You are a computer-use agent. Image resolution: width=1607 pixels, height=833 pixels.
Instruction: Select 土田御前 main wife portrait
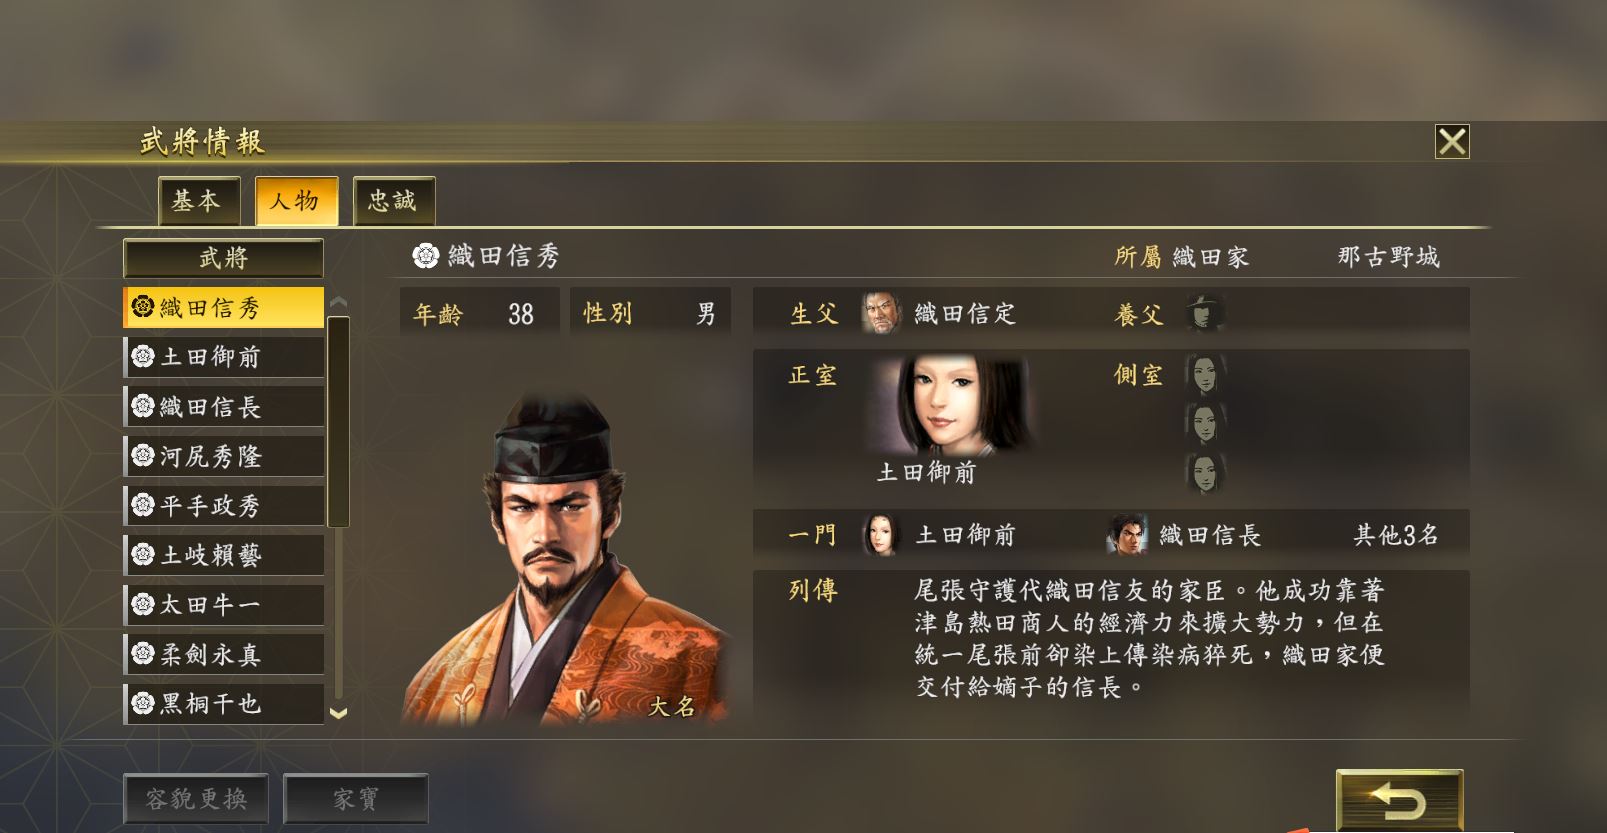(x=951, y=405)
